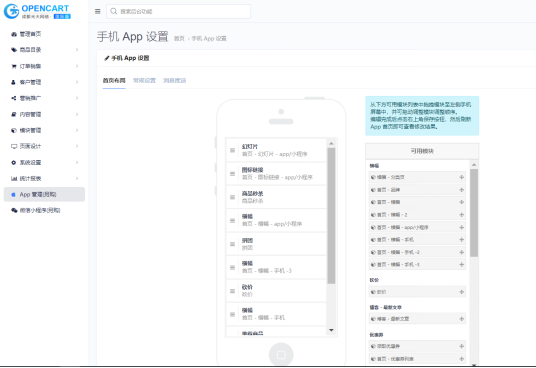Click the blue drag-and-drop instruction notice
Screen dimensions: 536x368
[422, 116]
